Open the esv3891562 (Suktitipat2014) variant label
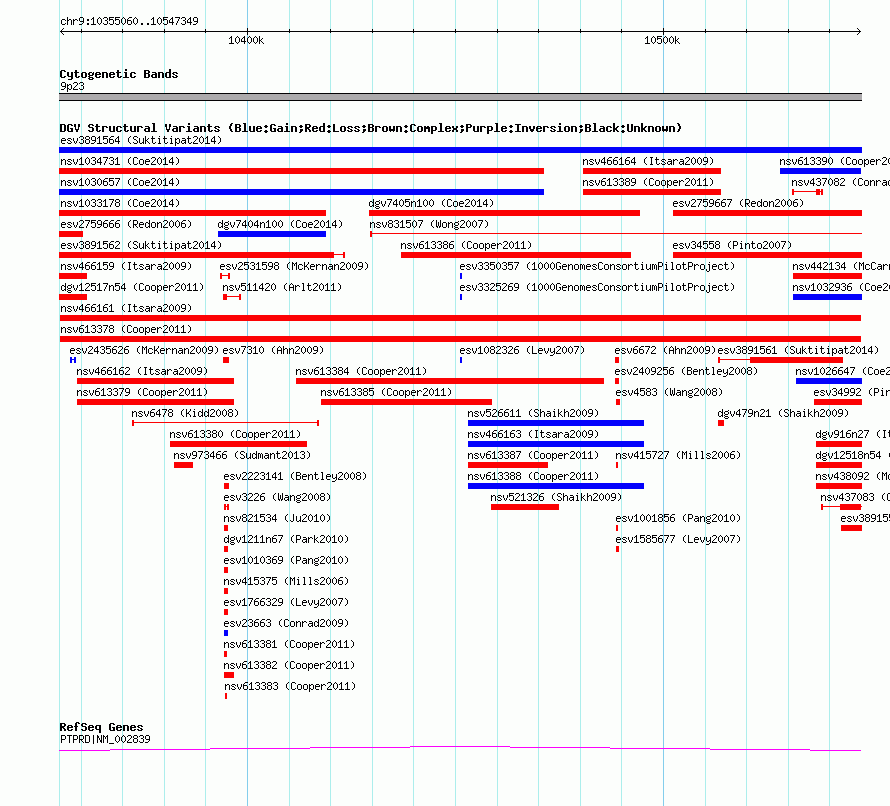 (x=141, y=245)
